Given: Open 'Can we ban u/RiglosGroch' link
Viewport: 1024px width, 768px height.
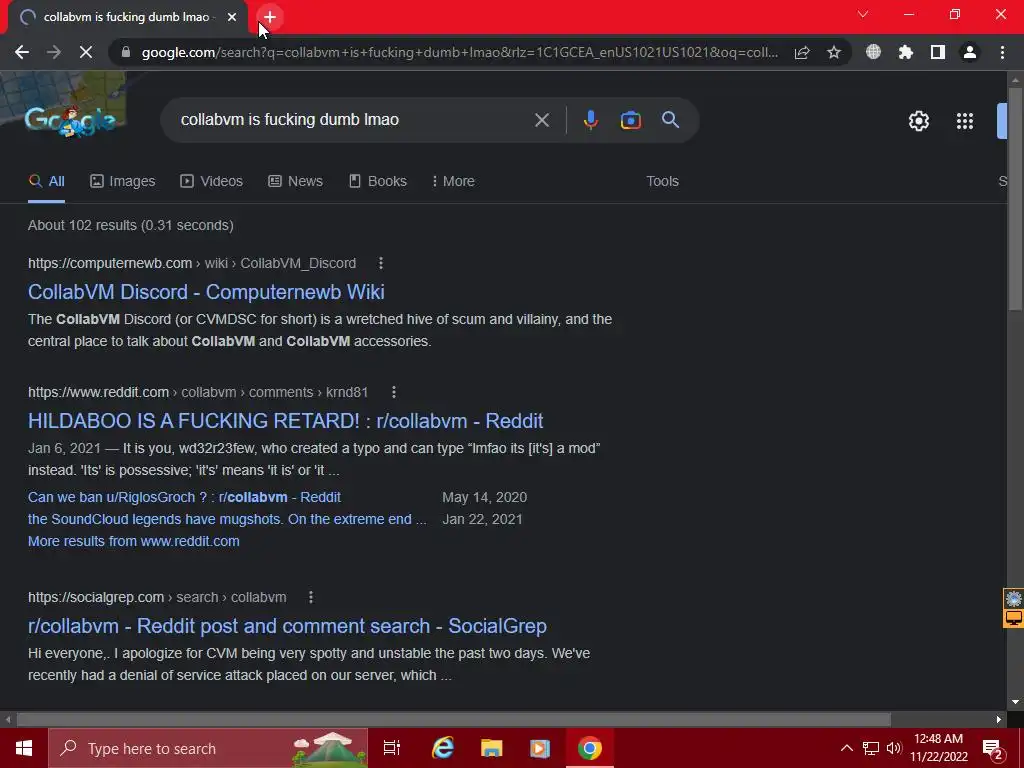Looking at the screenshot, I should click(184, 498).
